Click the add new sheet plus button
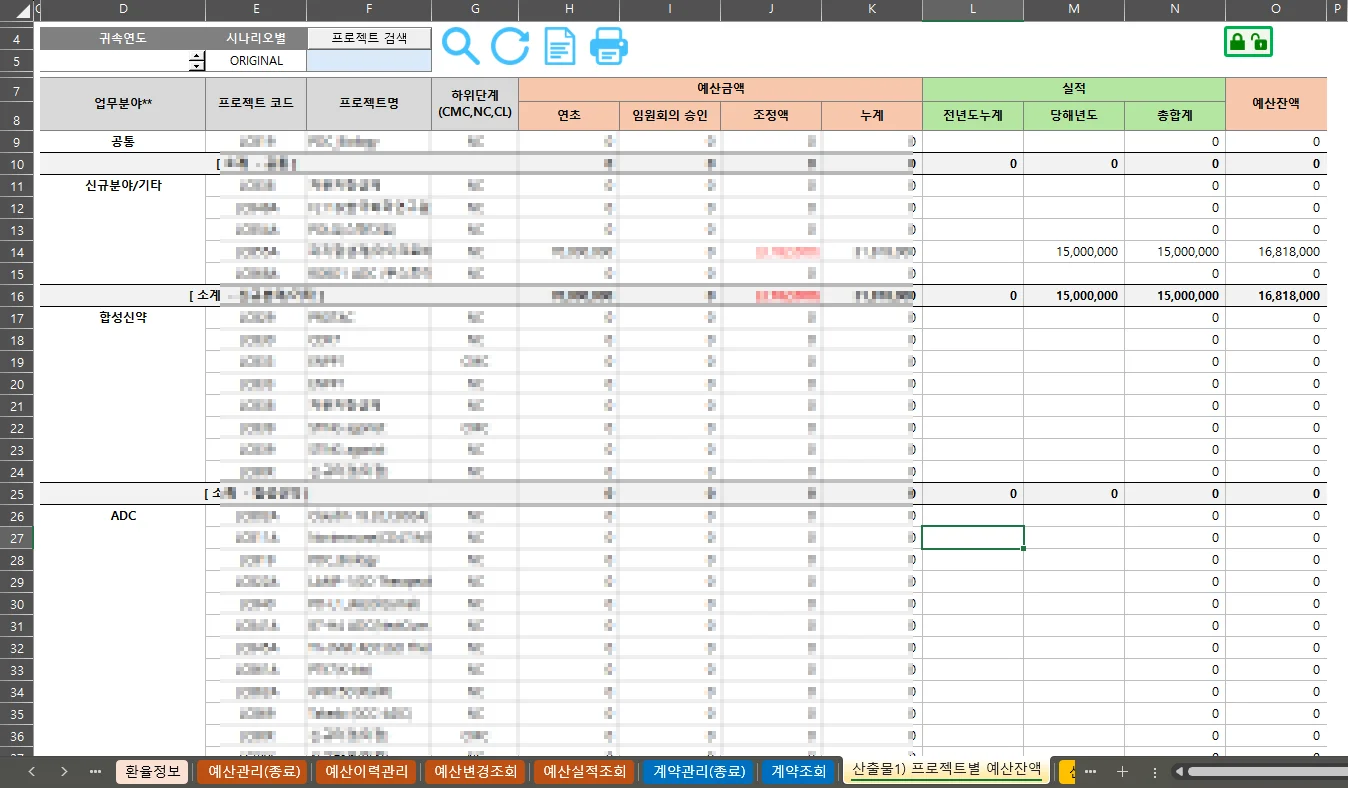The width and height of the screenshot is (1348, 788). point(1122,771)
